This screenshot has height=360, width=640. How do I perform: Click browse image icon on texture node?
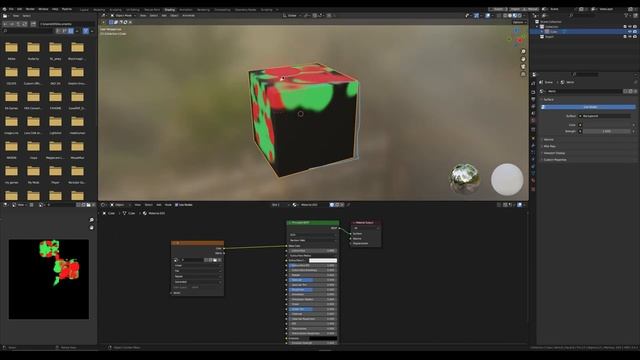(x=176, y=260)
